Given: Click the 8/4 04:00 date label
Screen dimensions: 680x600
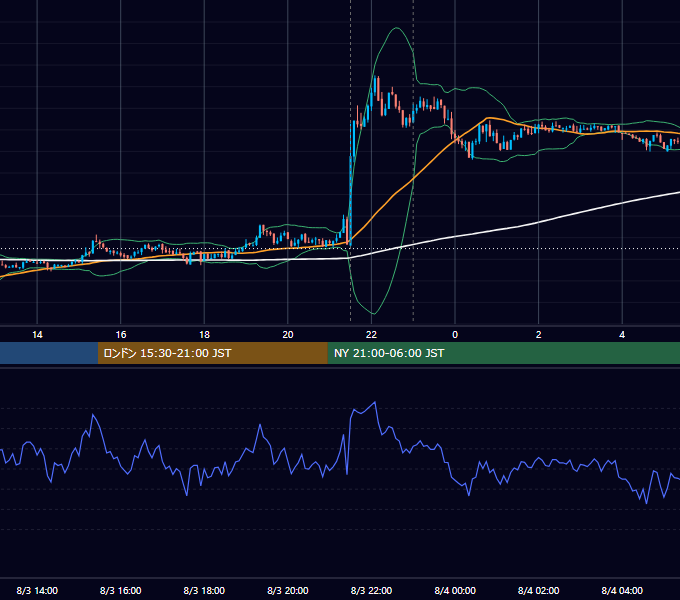Looking at the screenshot, I should coord(622,590).
